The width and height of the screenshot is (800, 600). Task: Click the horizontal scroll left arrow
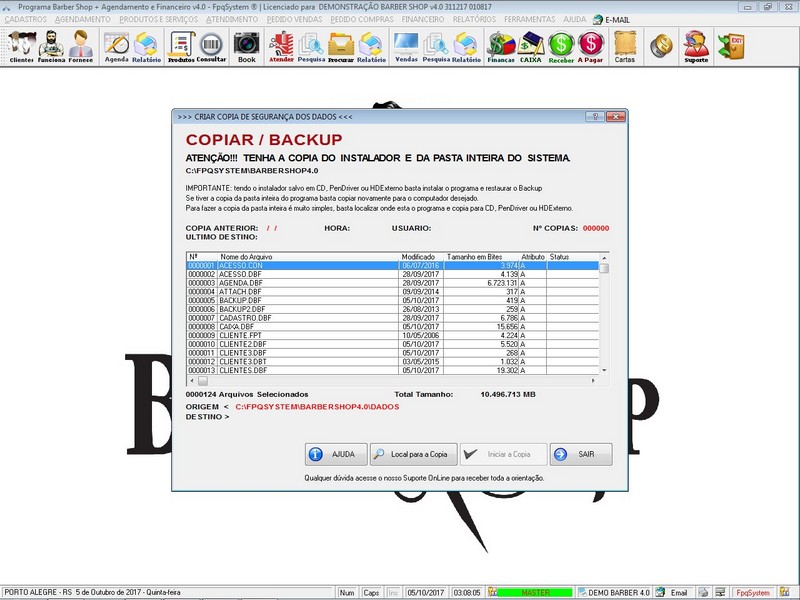[192, 381]
